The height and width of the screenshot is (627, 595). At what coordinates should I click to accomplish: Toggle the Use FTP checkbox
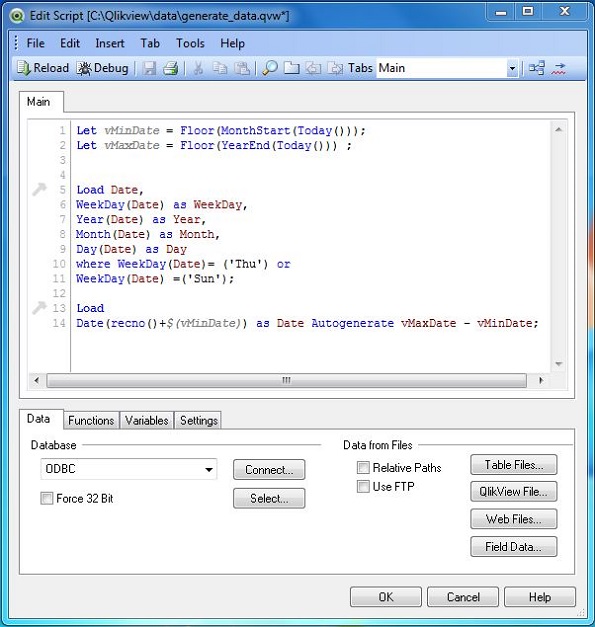[x=363, y=487]
